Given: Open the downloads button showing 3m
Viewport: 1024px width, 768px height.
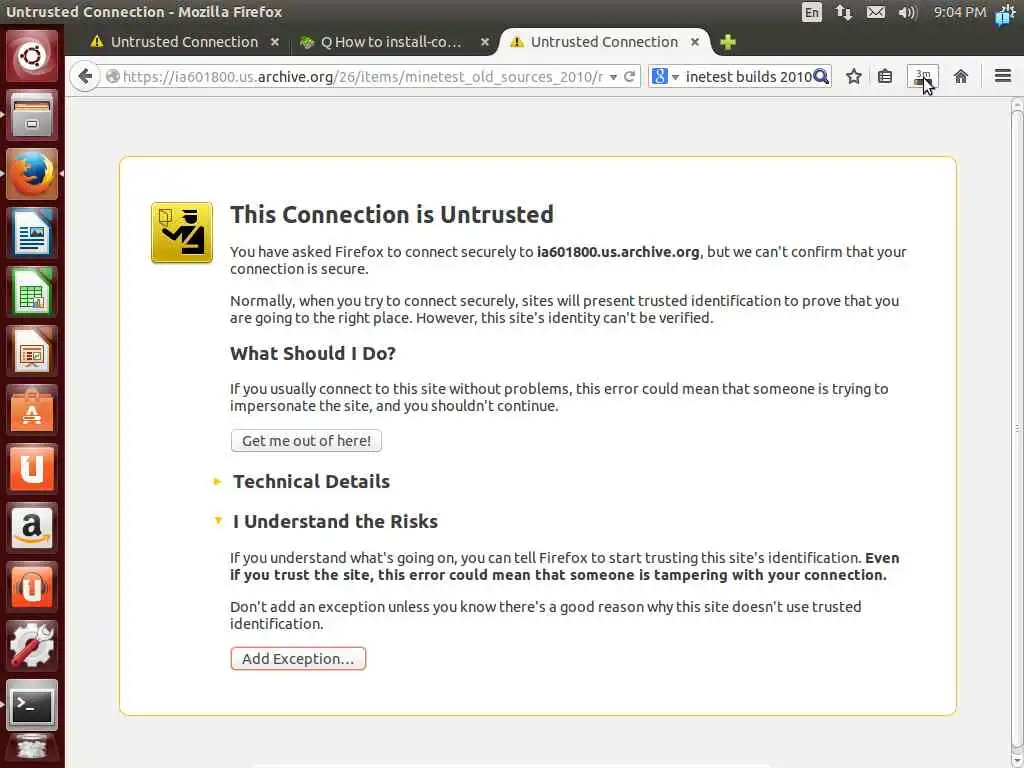Looking at the screenshot, I should coord(923,76).
